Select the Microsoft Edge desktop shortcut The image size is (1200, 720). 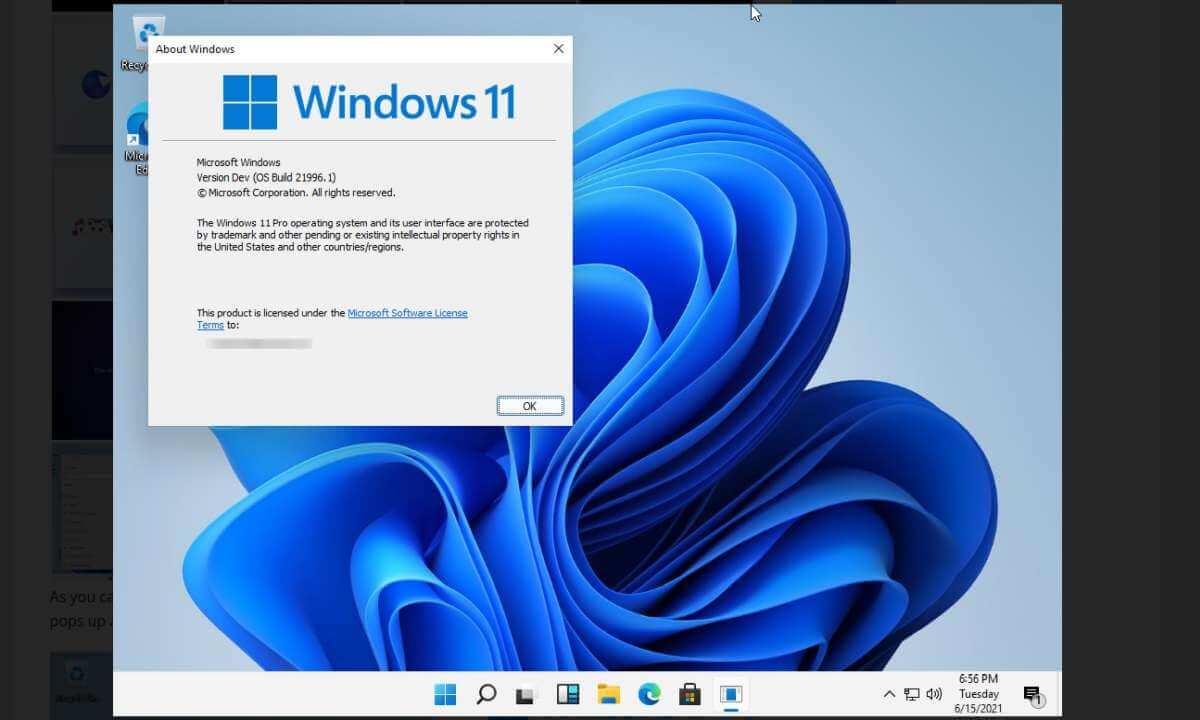click(137, 138)
